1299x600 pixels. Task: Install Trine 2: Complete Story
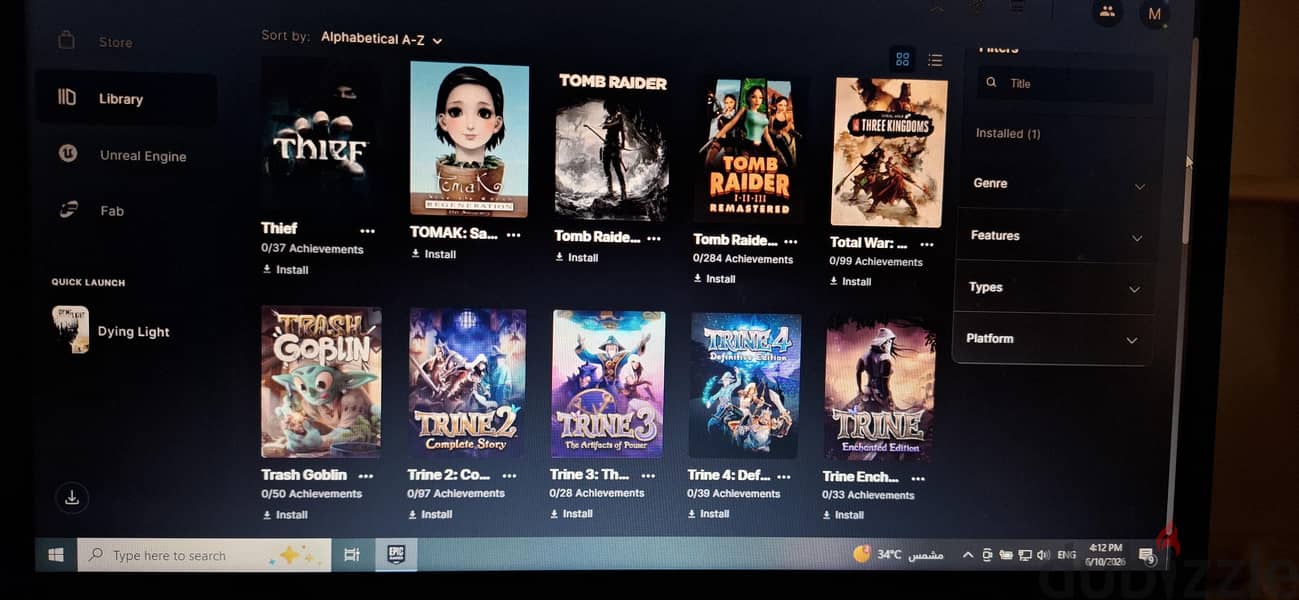[431, 514]
